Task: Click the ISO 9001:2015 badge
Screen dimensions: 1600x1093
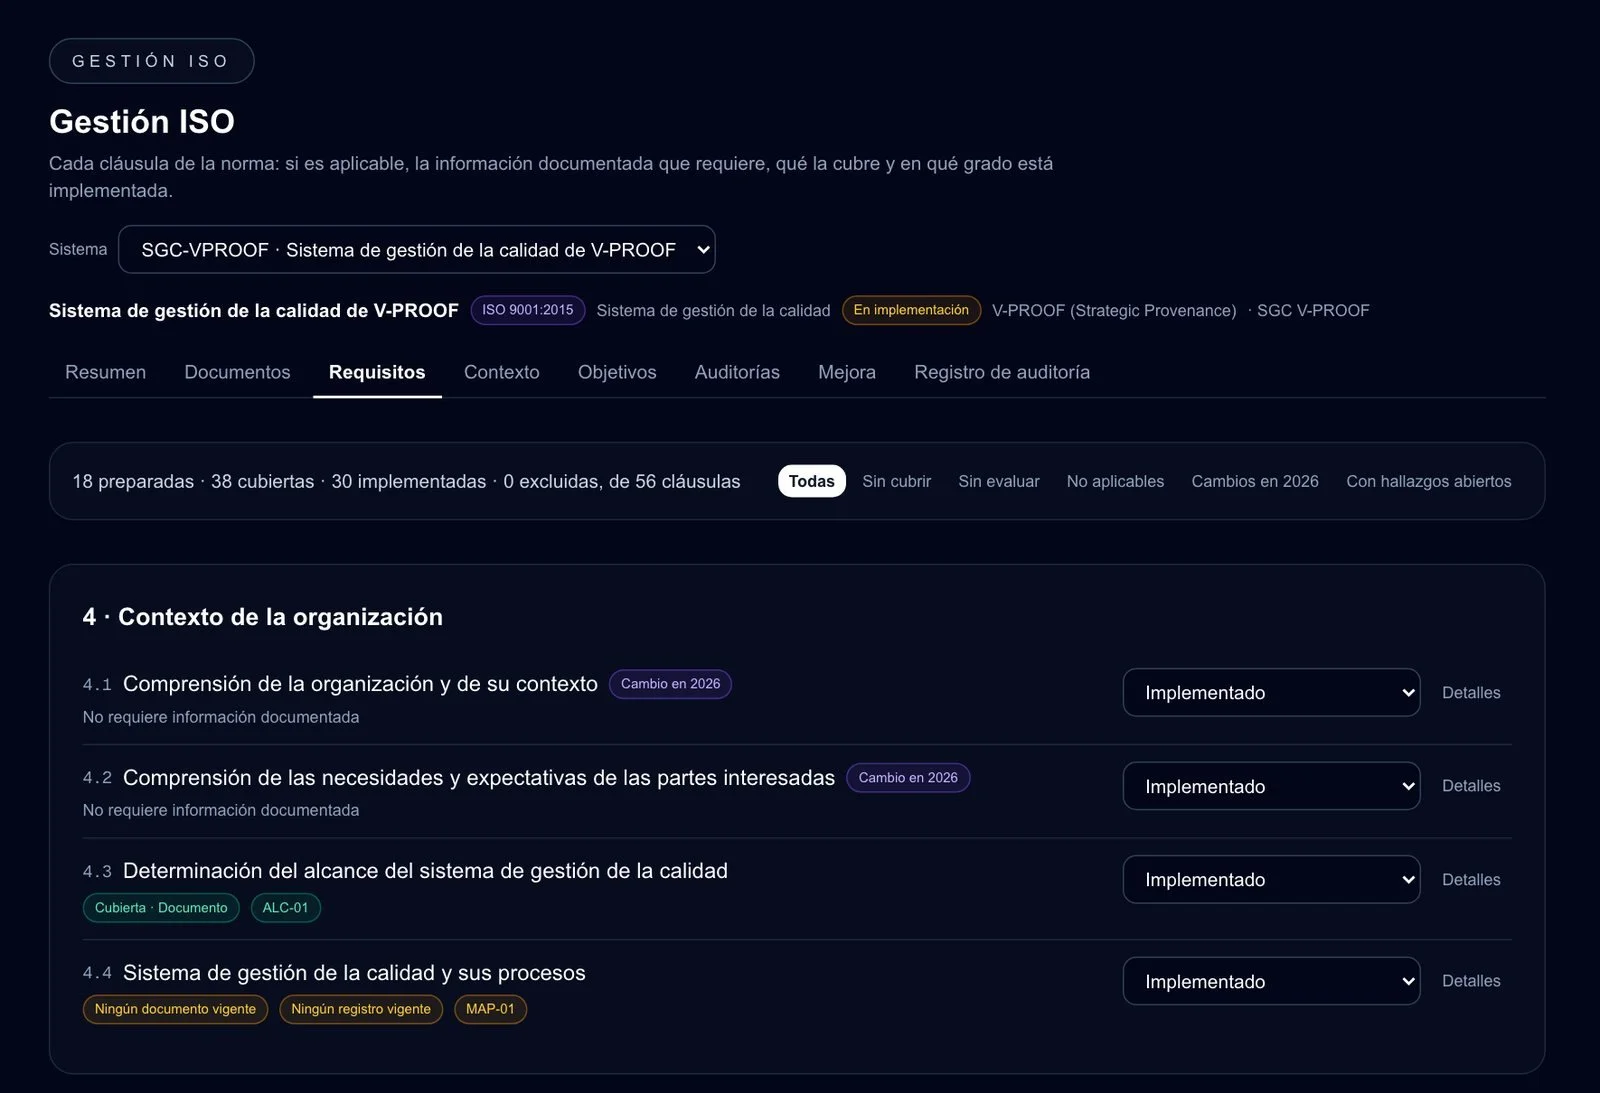Action: click(x=528, y=310)
